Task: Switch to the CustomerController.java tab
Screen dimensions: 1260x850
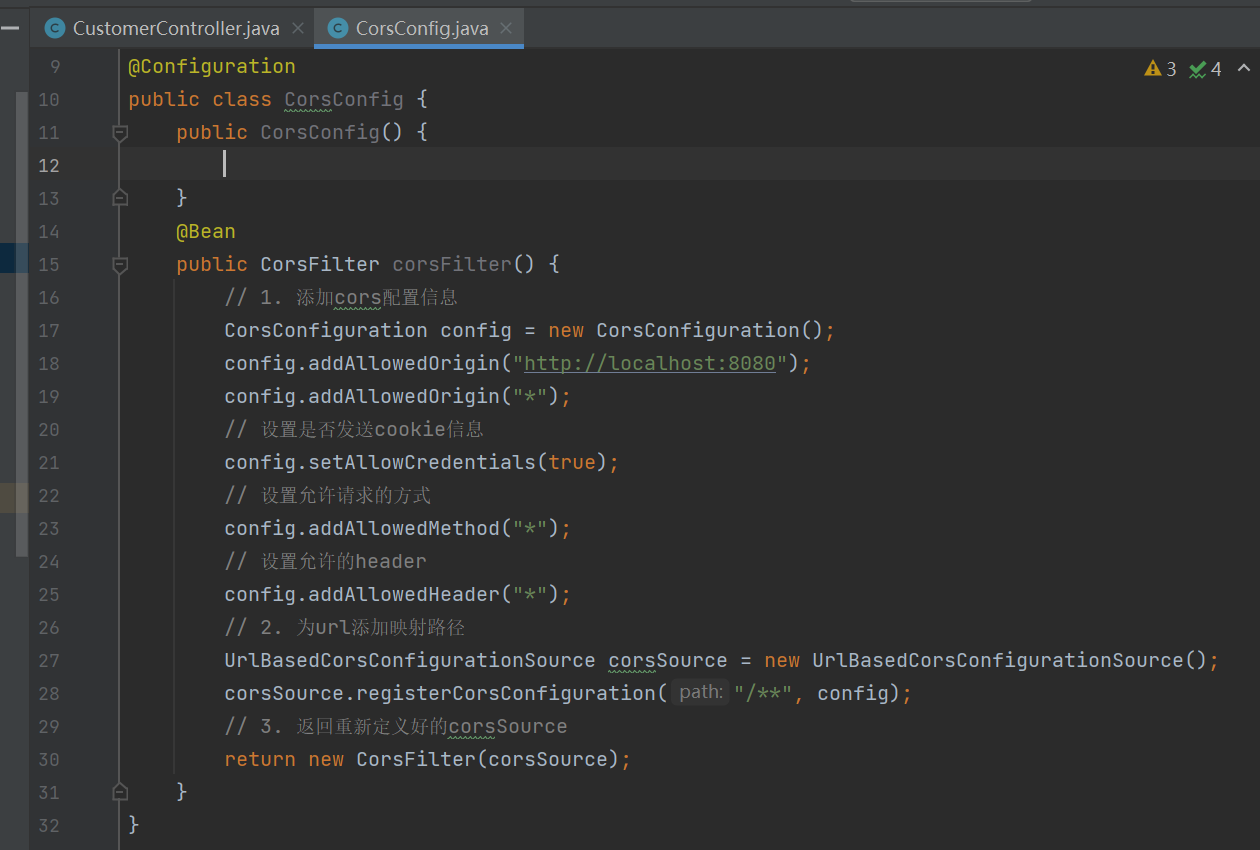Action: 176,29
